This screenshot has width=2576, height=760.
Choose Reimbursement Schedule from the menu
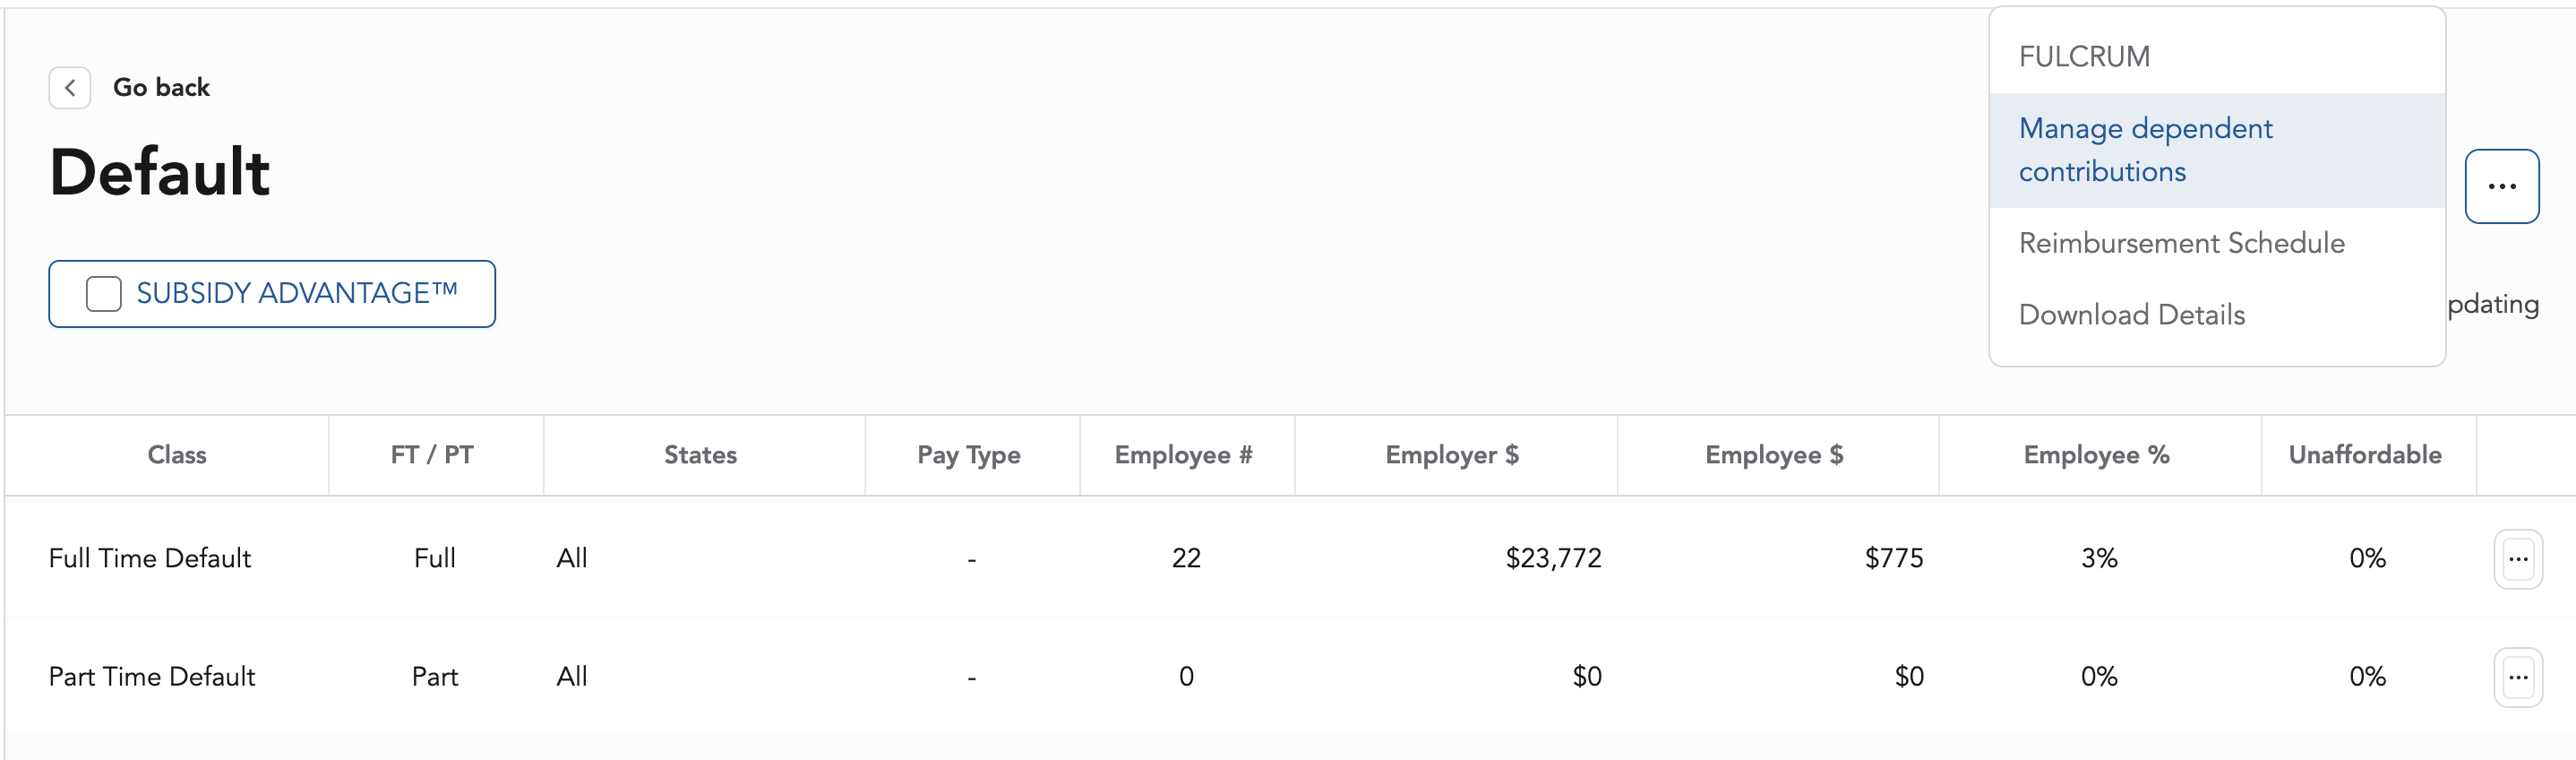(2181, 243)
